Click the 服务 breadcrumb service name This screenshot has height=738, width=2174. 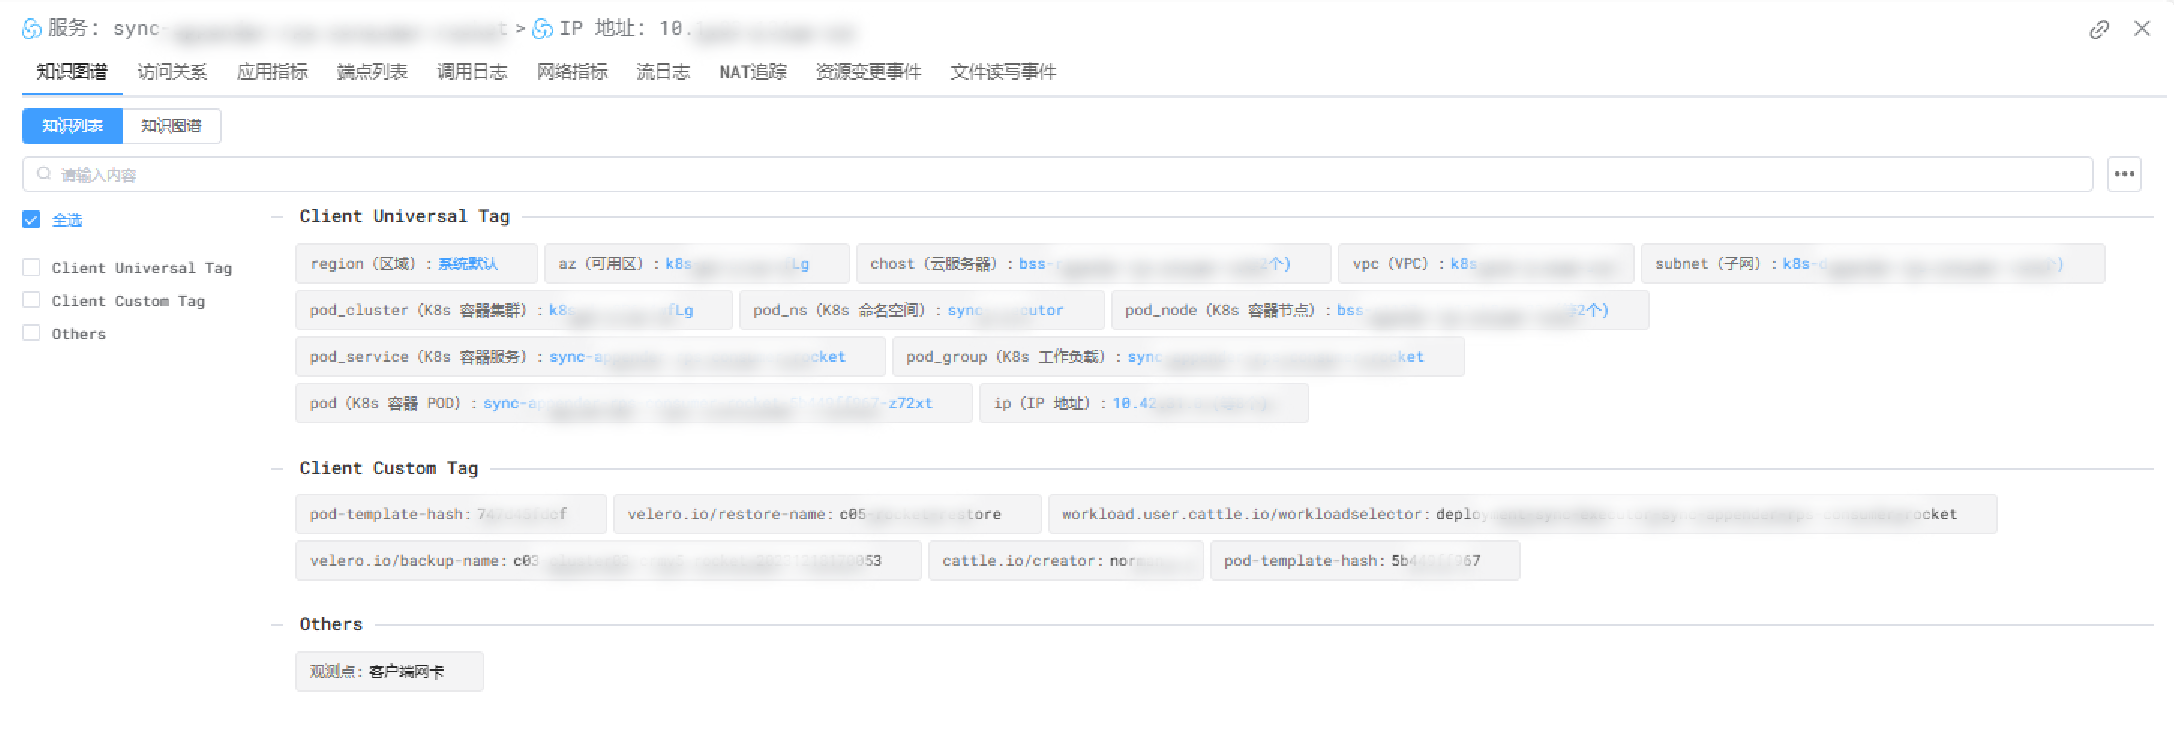[310, 29]
